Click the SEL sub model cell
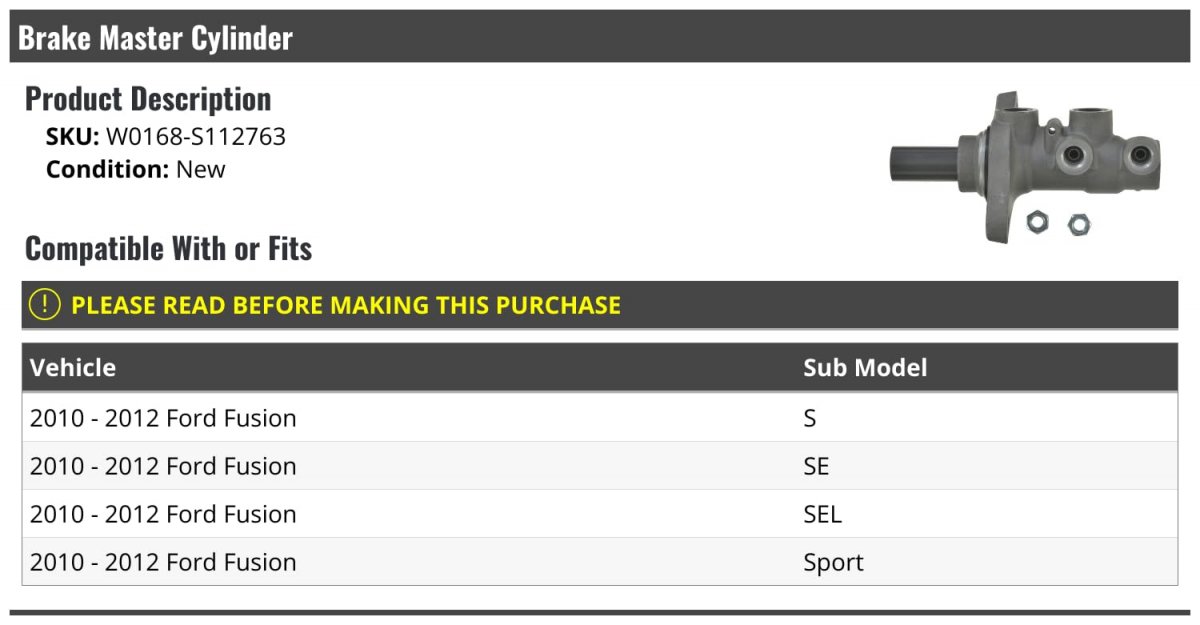 [822, 514]
